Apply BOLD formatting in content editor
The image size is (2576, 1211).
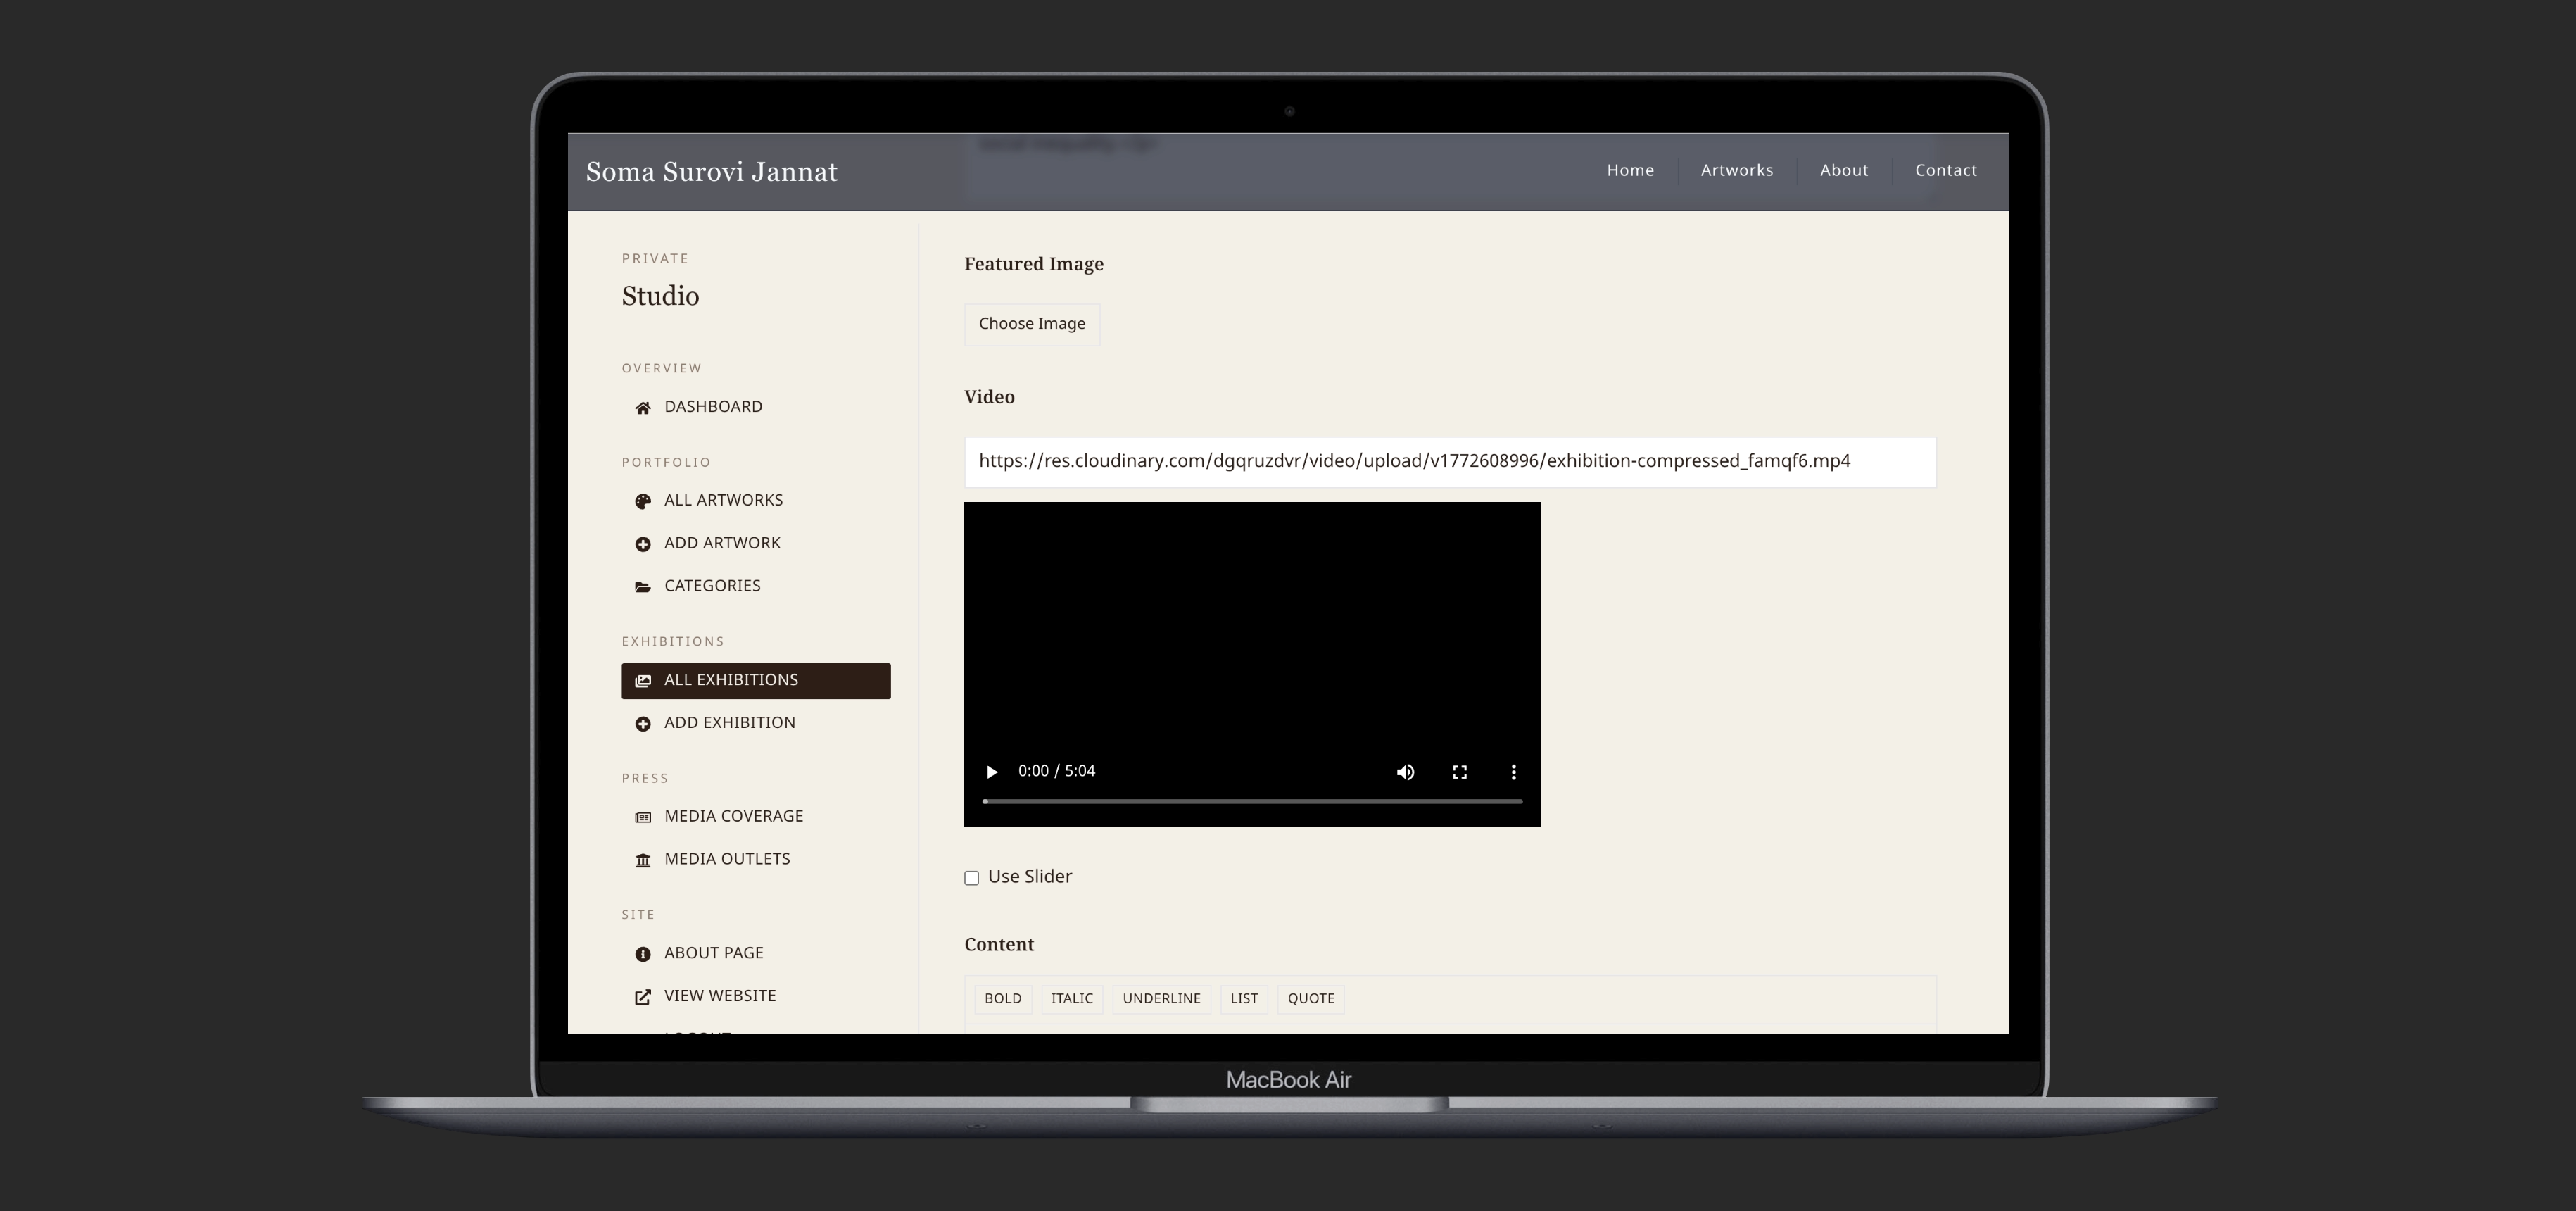coord(1002,999)
